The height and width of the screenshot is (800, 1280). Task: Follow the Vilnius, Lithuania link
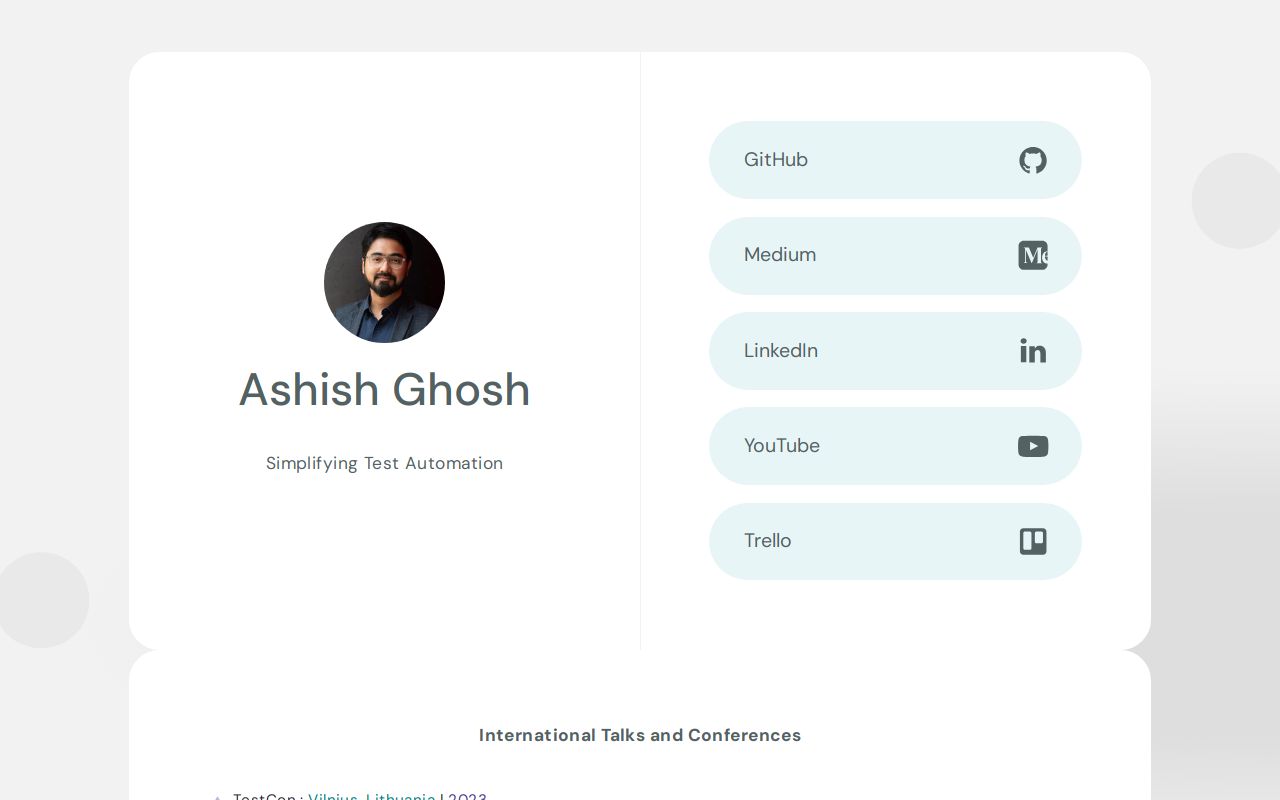[371, 796]
